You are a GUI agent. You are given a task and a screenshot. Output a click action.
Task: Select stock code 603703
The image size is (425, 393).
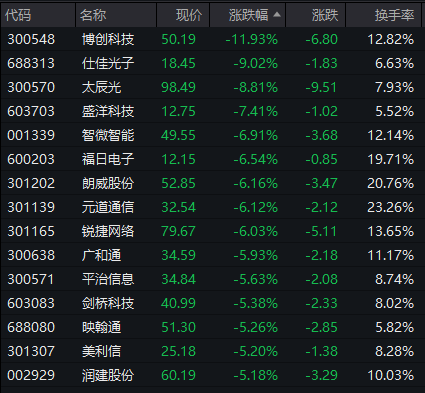coord(31,111)
